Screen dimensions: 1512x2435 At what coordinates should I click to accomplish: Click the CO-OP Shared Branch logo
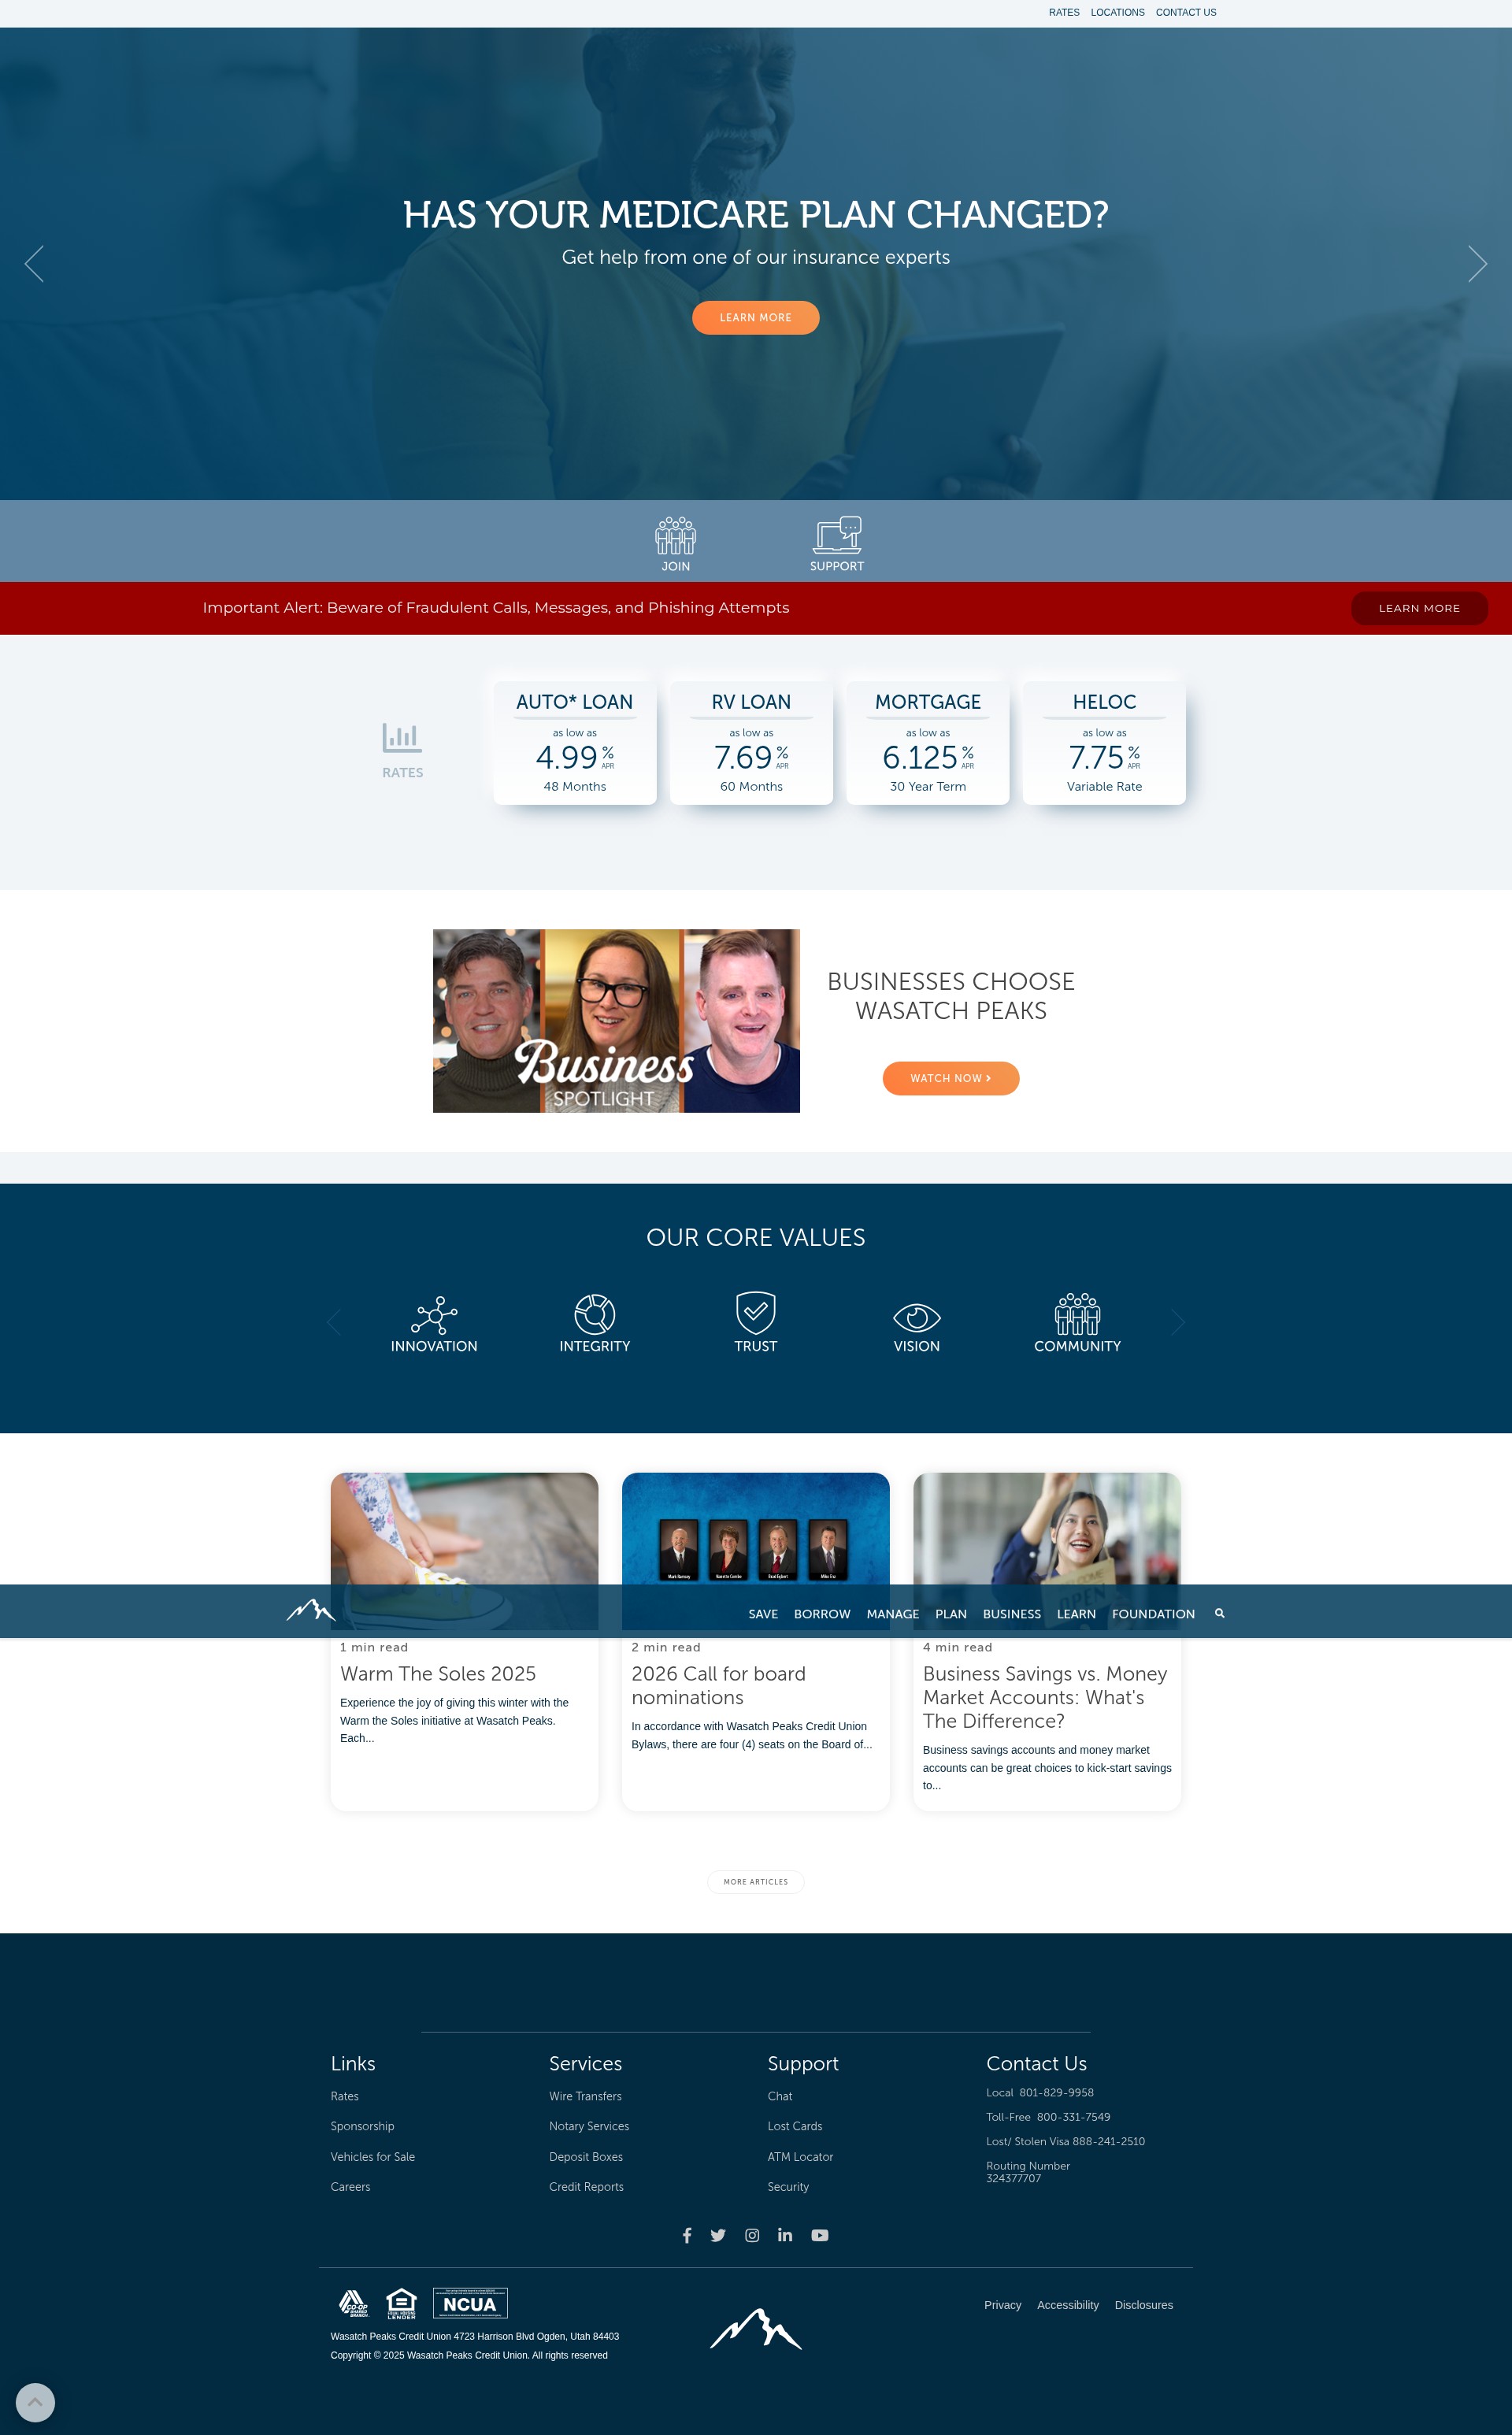pos(353,2303)
